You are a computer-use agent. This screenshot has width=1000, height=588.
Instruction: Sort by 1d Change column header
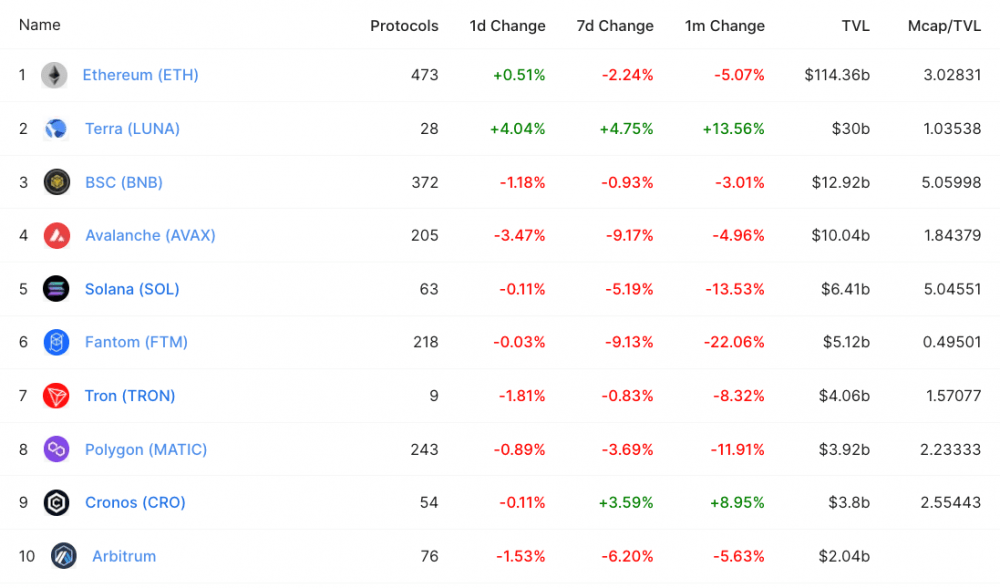click(508, 26)
